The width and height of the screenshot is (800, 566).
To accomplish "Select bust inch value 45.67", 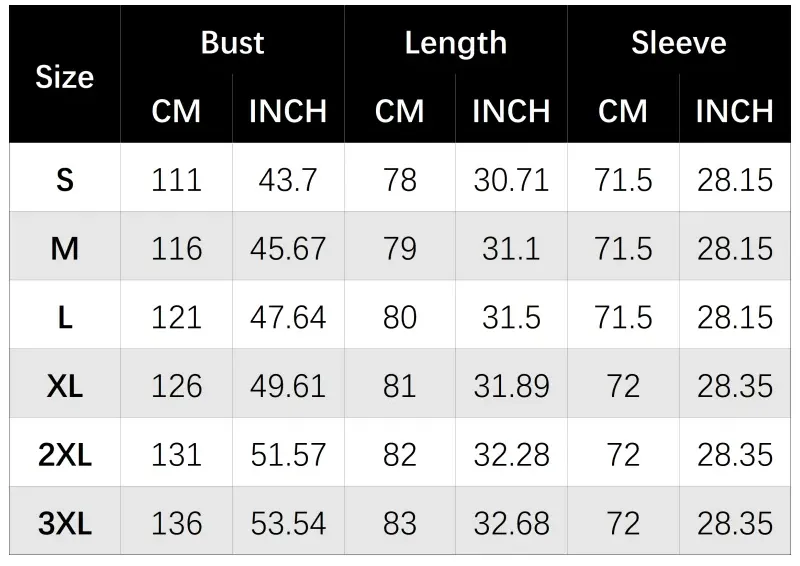I will (288, 248).
